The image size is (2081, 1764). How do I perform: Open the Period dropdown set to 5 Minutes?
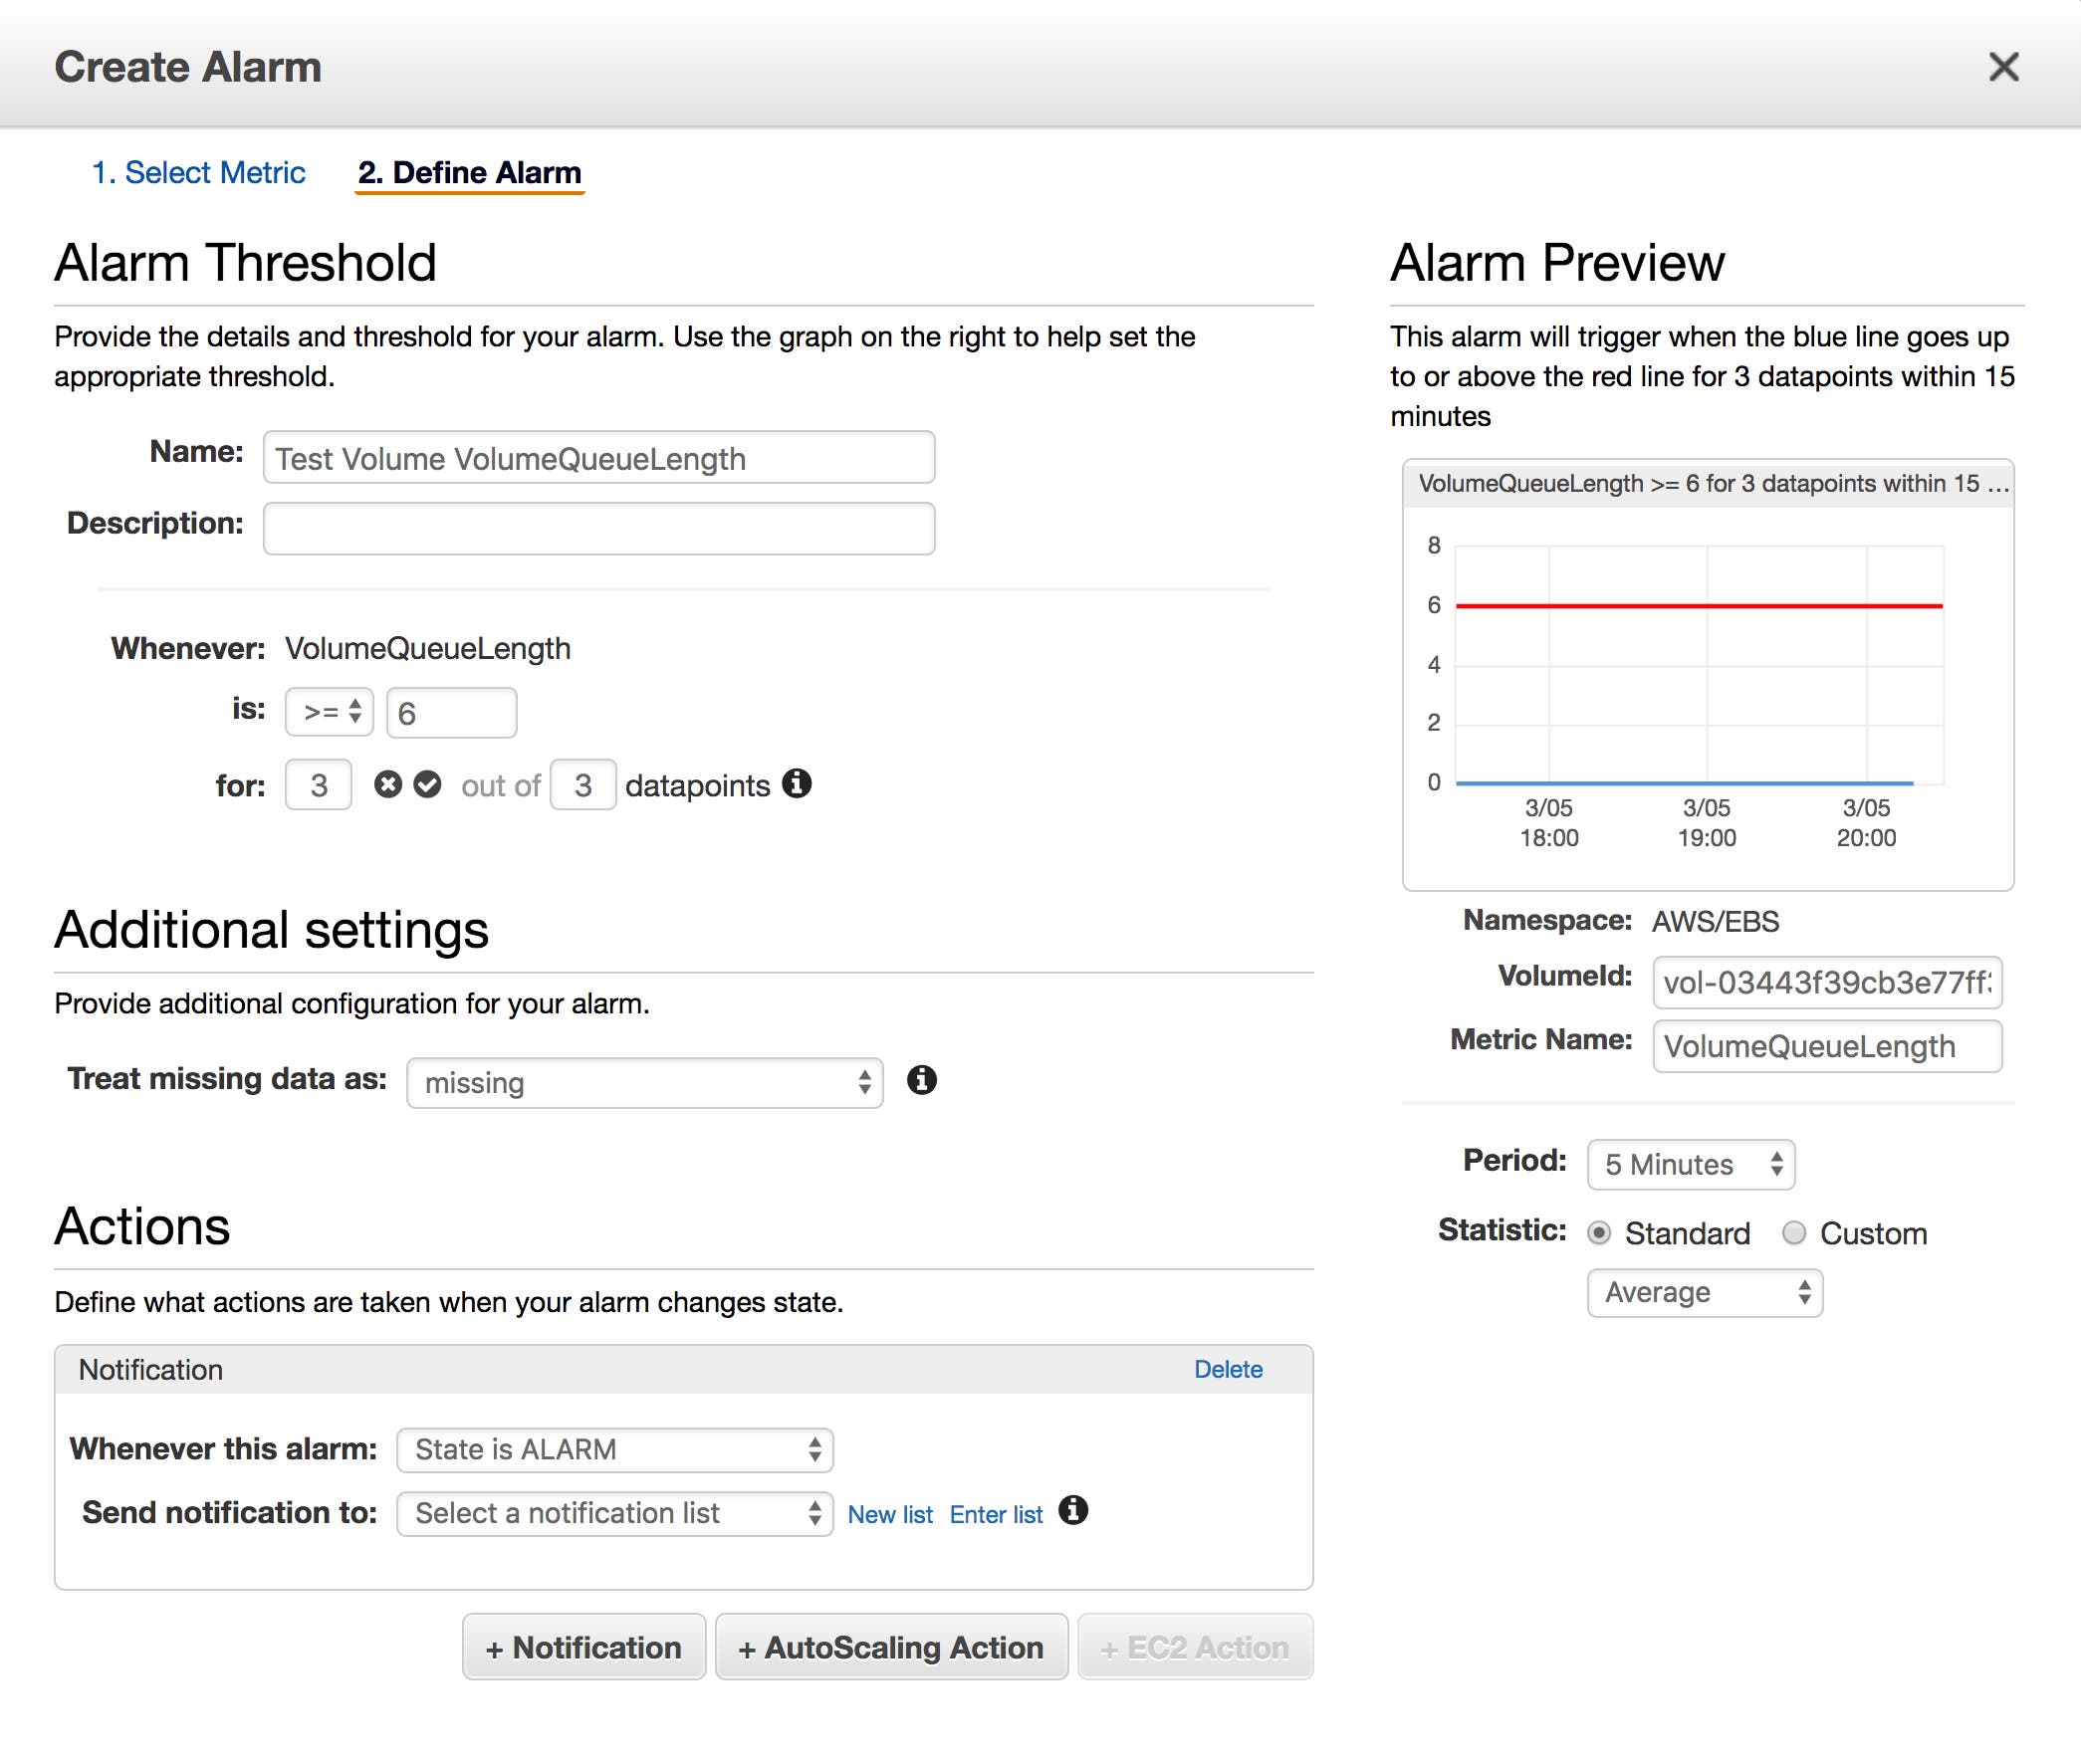pyautogui.click(x=1690, y=1164)
